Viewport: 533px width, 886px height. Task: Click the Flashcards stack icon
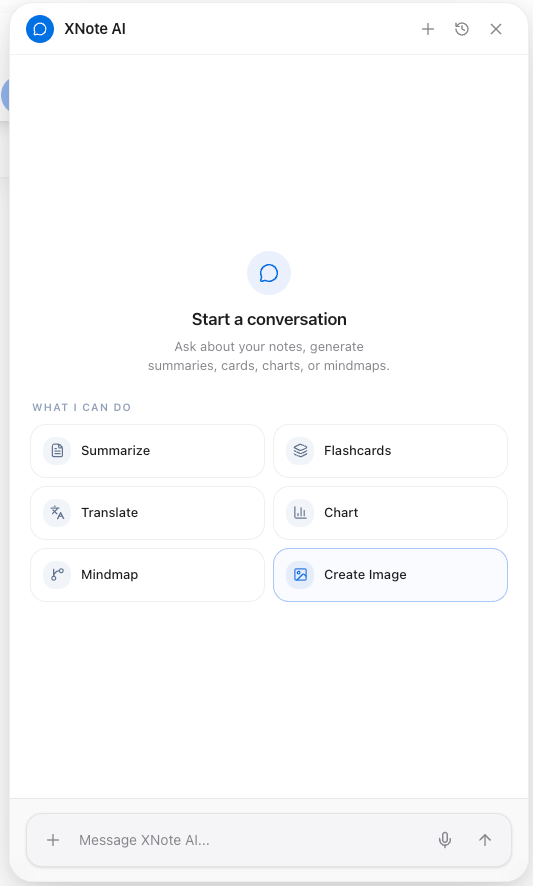pyautogui.click(x=300, y=450)
